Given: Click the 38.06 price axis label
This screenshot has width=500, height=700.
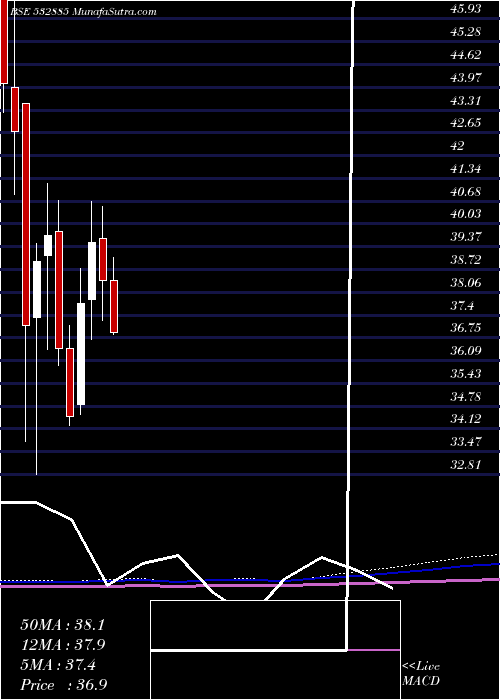Looking at the screenshot, I should [466, 282].
